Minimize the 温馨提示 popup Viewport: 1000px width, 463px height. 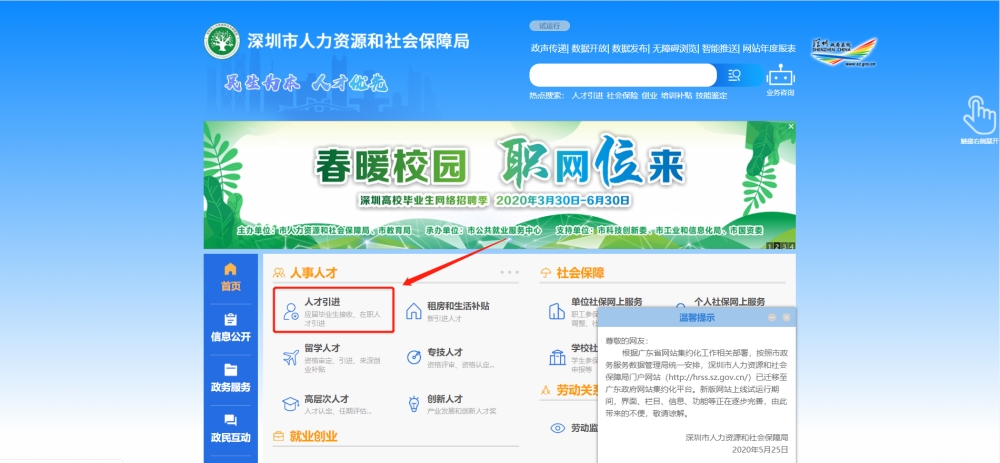click(x=772, y=318)
